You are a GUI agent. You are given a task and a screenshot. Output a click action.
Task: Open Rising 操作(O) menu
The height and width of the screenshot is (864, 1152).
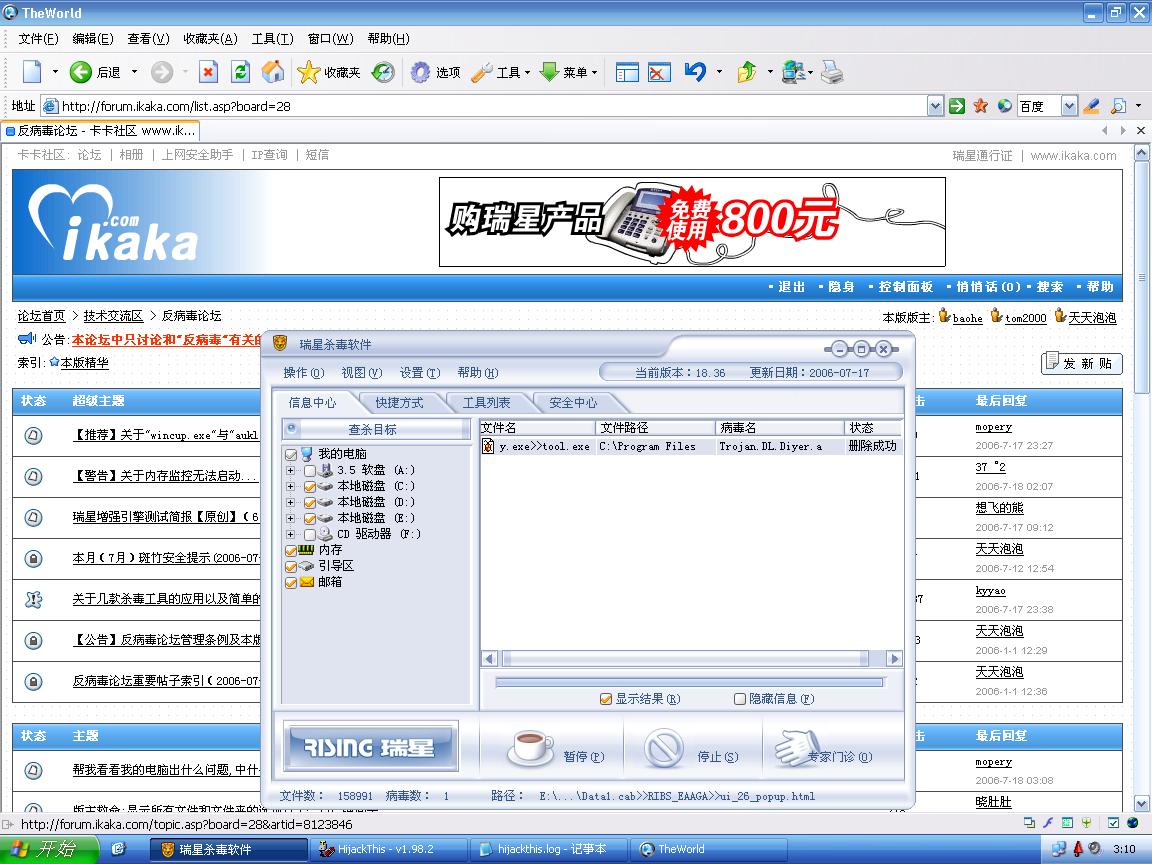pos(303,372)
